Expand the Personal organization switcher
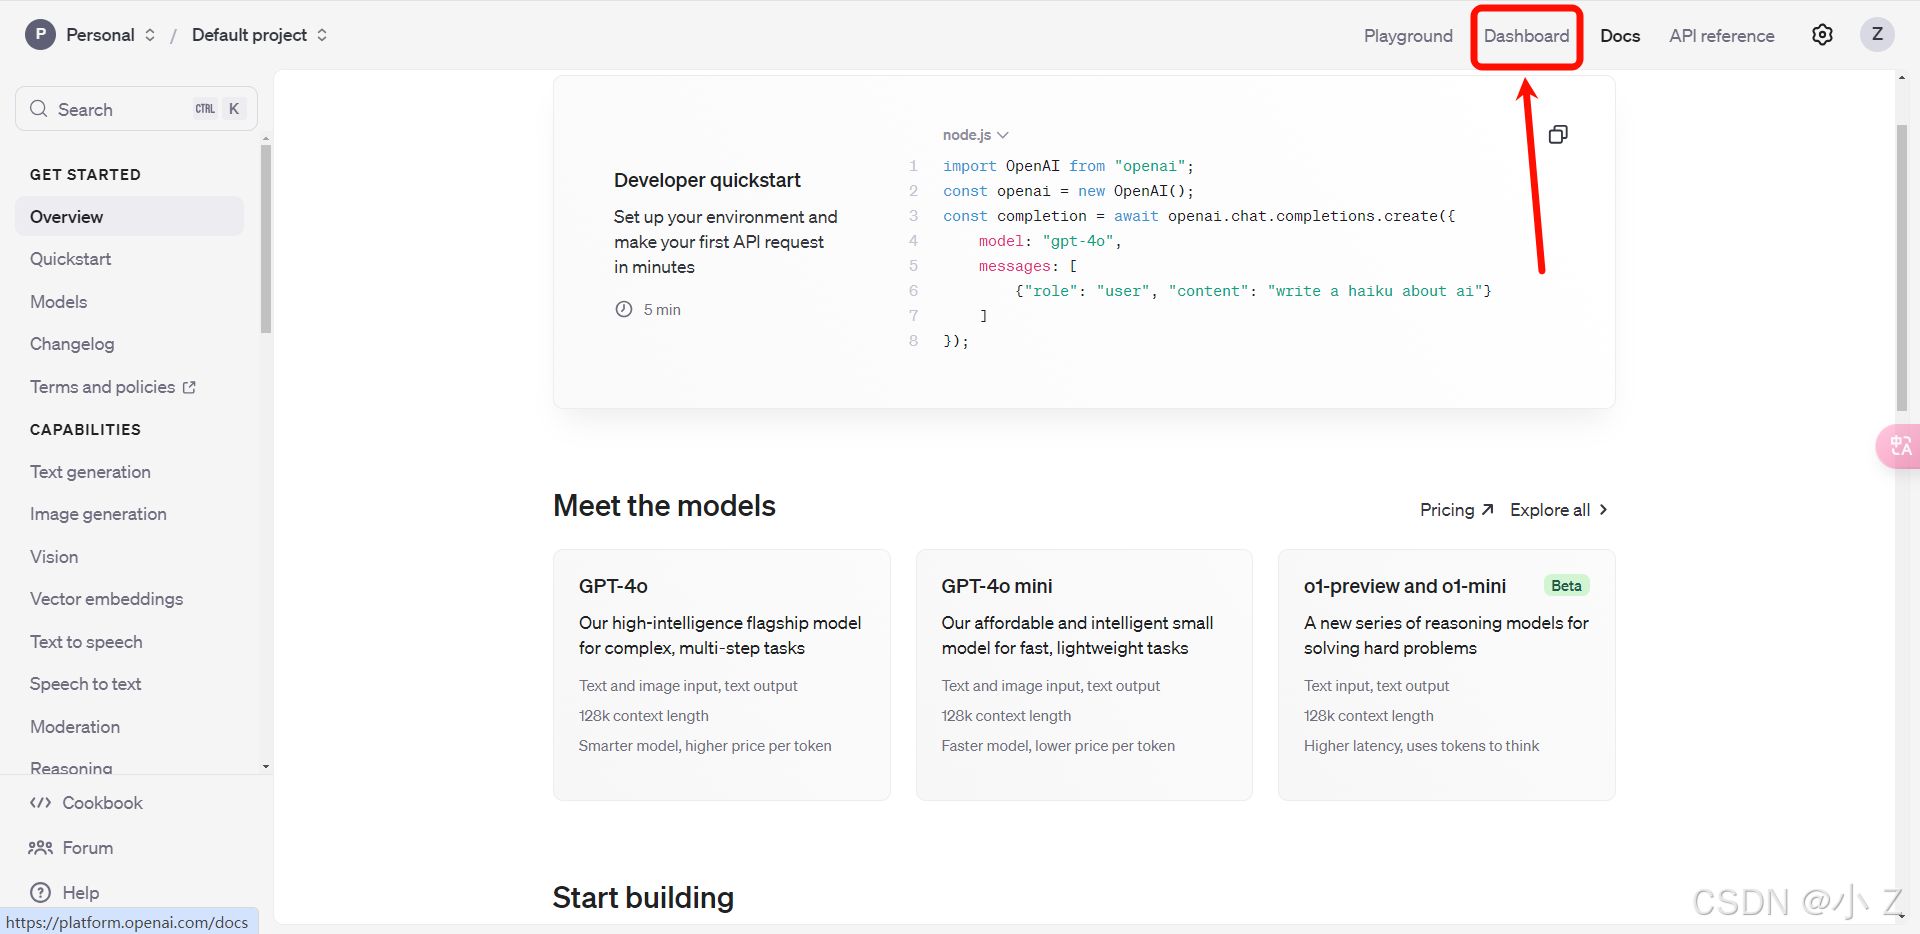1920x934 pixels. [150, 35]
